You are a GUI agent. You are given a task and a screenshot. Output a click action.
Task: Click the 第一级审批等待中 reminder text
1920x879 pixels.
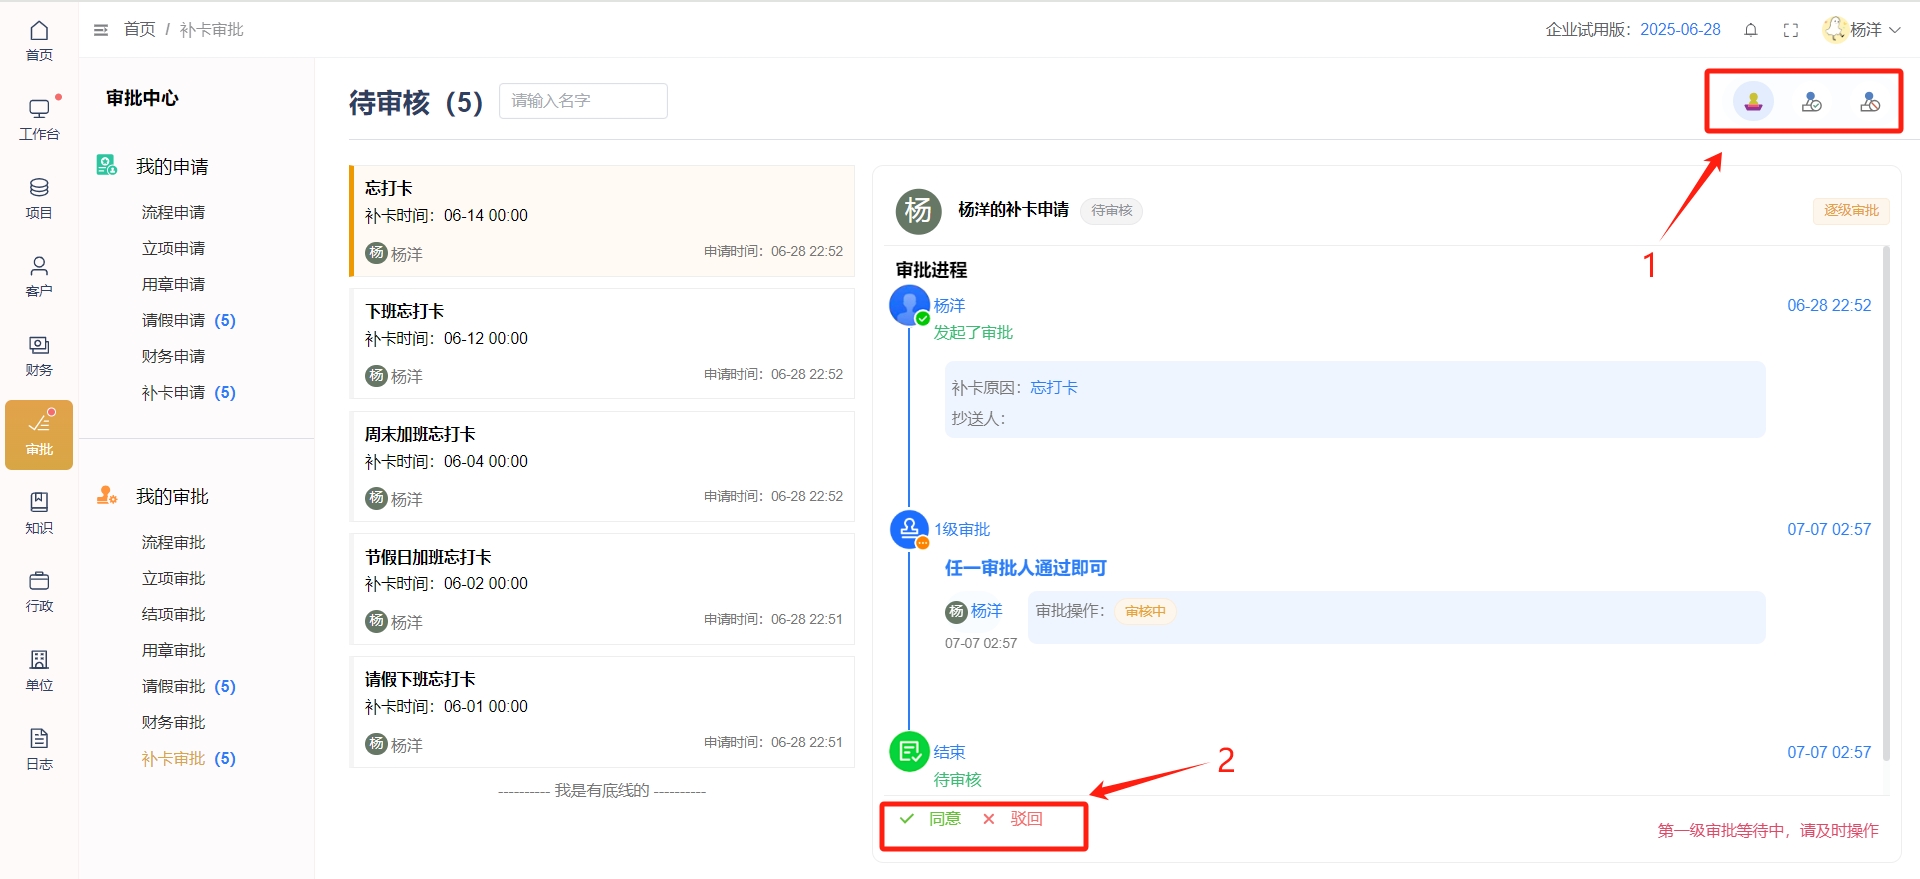[x=1768, y=830]
